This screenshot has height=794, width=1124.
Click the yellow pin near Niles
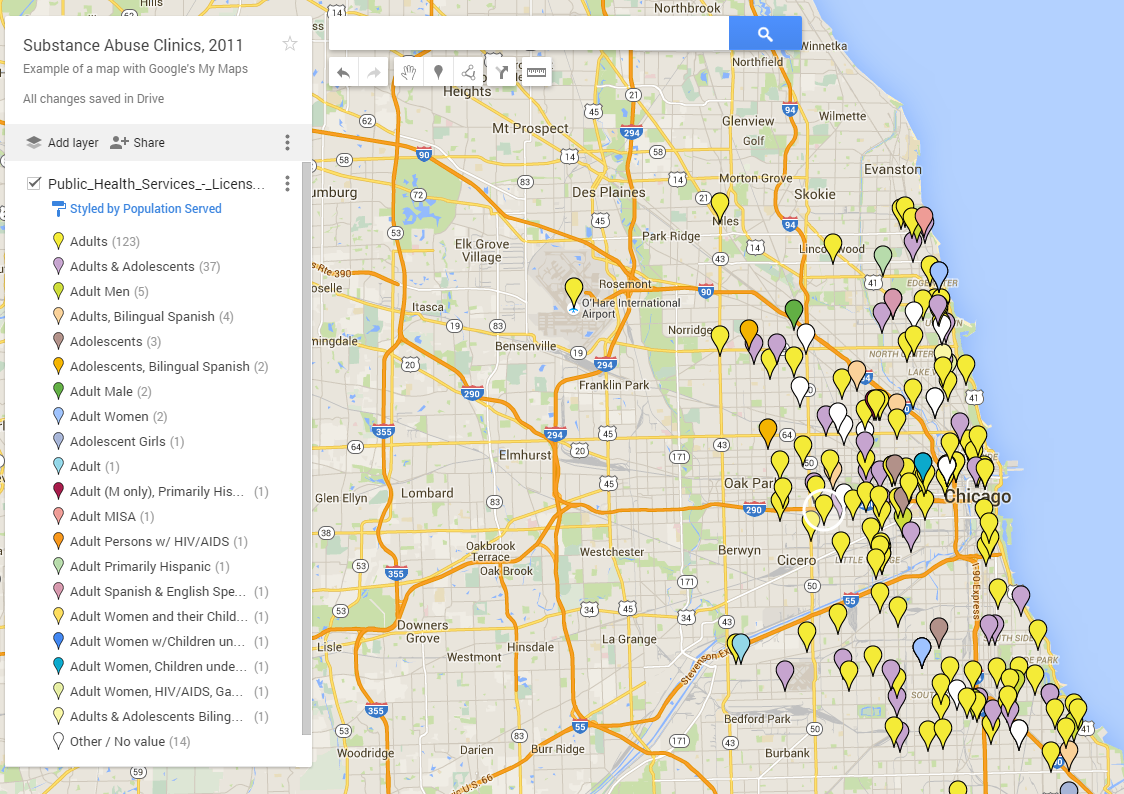(x=720, y=207)
